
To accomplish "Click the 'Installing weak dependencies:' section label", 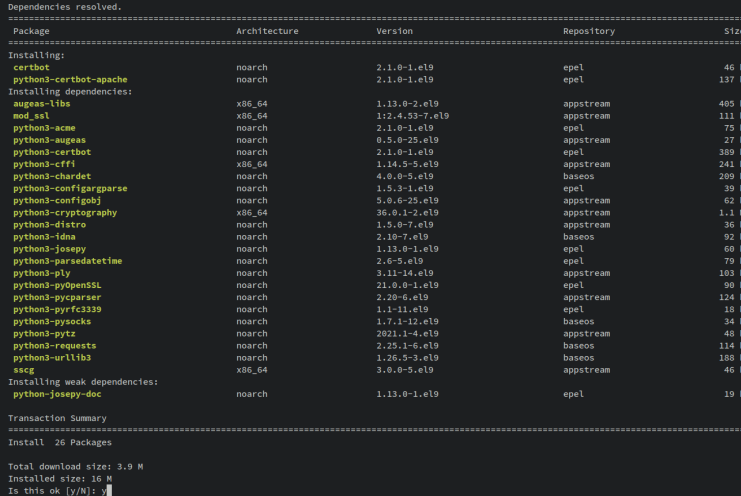I will 83,382.
